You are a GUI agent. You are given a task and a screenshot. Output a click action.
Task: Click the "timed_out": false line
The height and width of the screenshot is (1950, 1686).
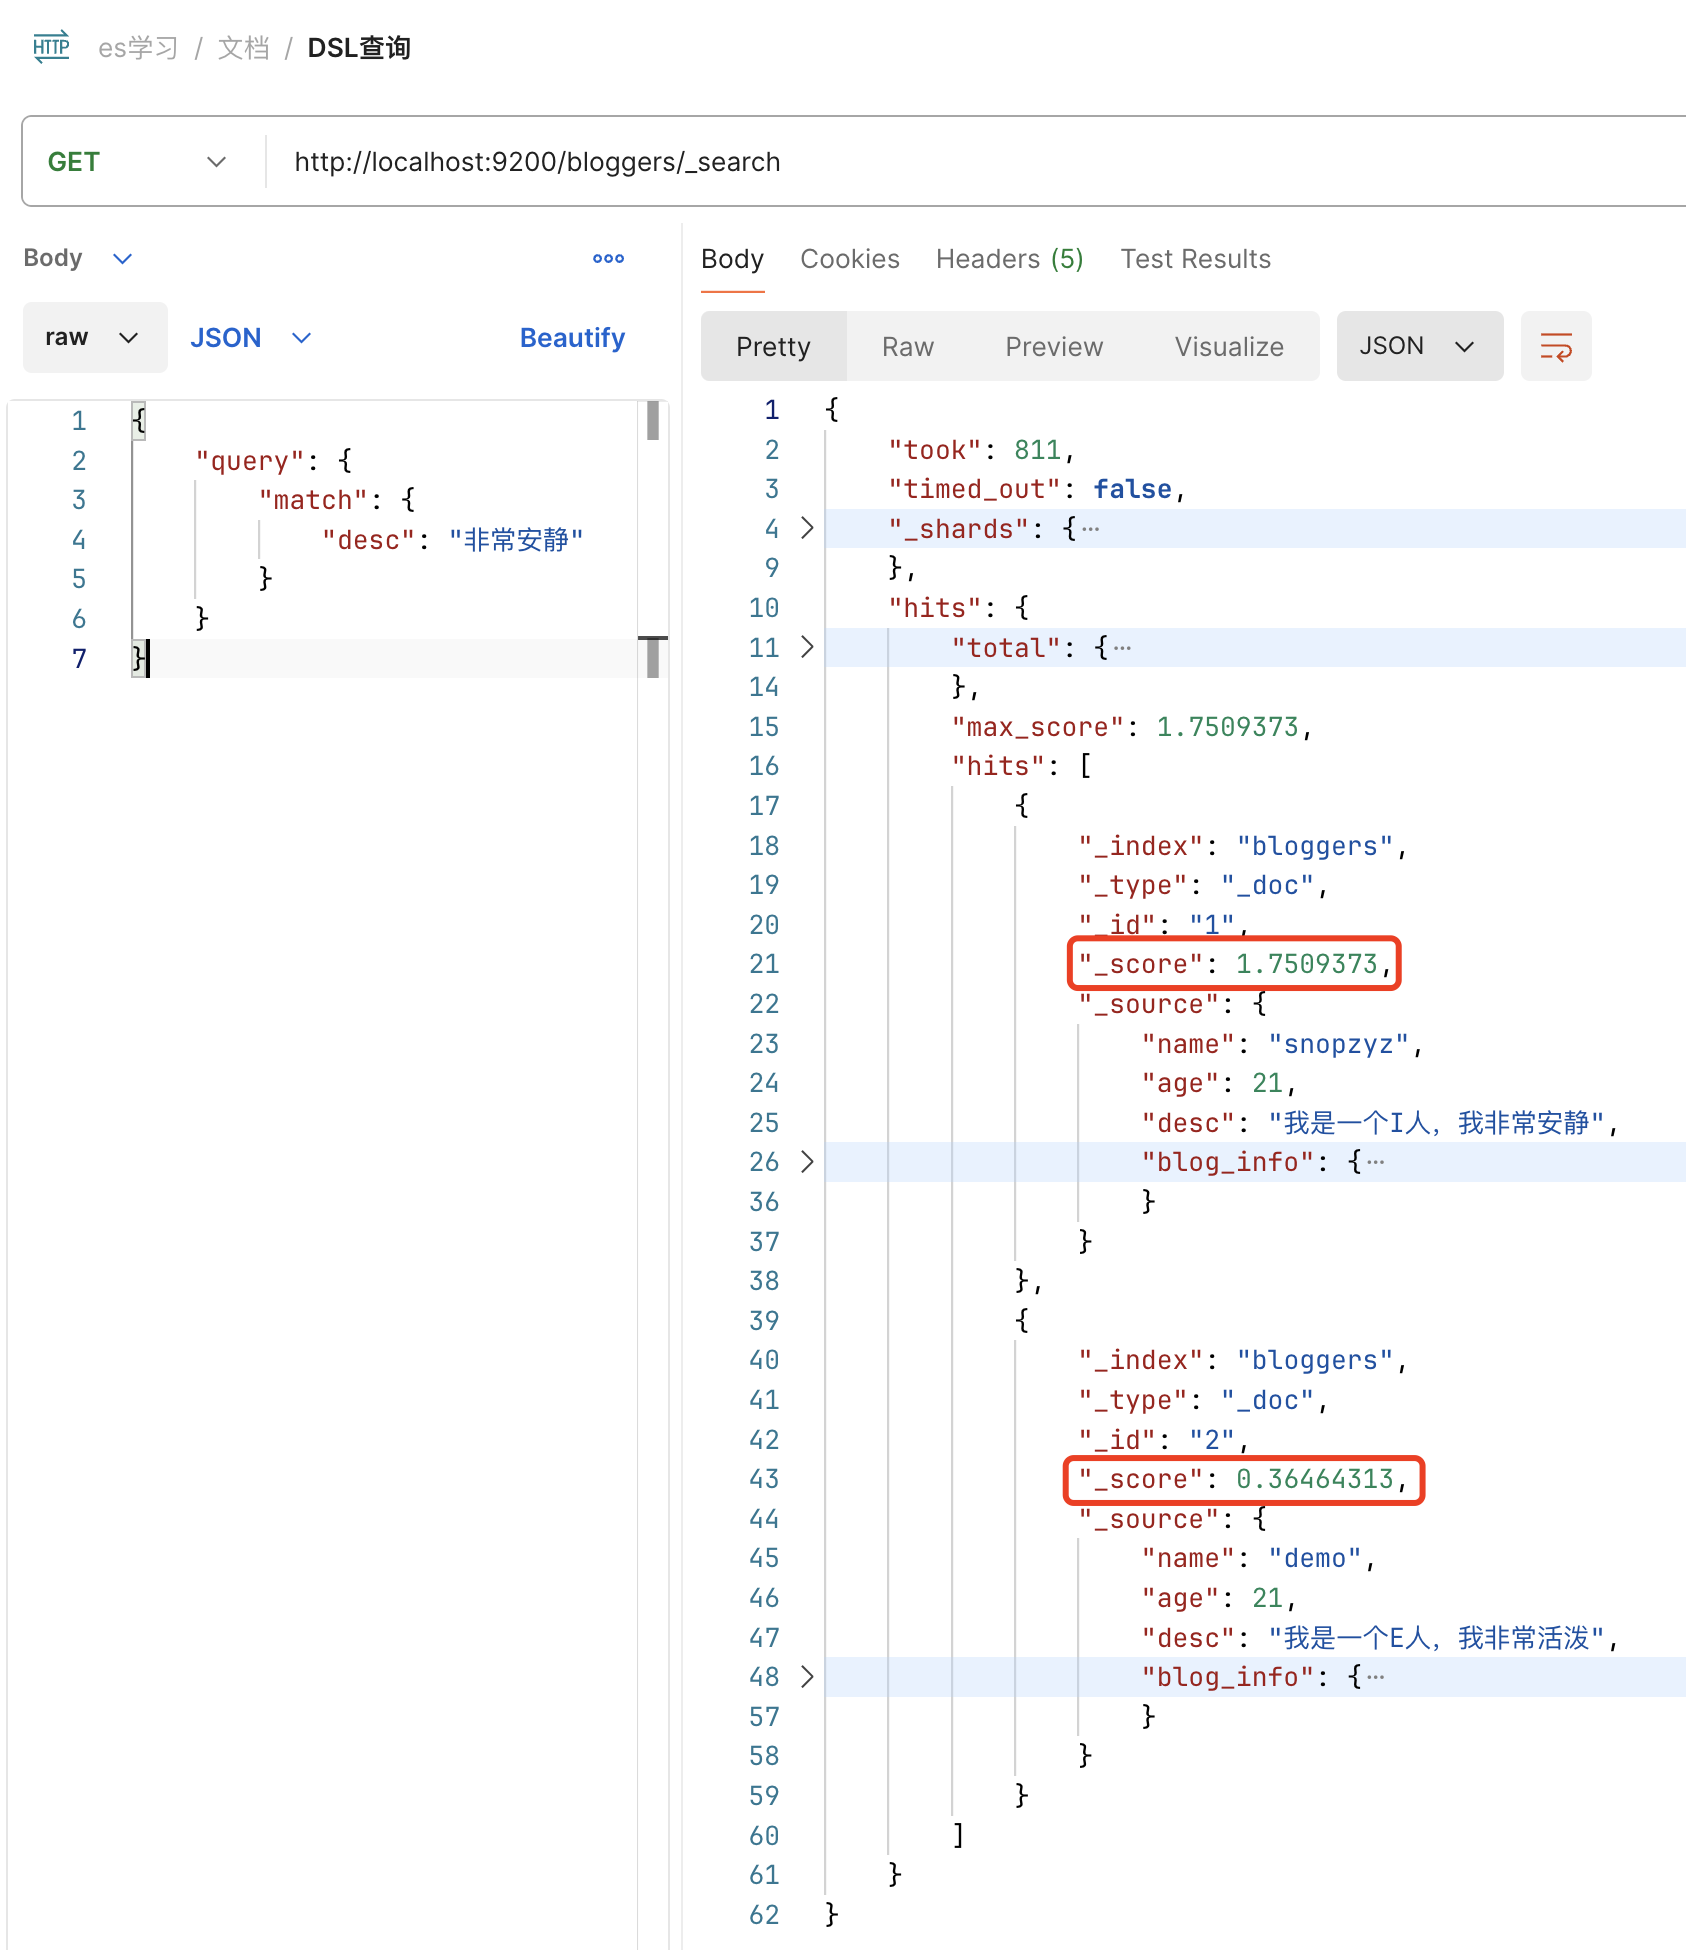[x=1036, y=489]
